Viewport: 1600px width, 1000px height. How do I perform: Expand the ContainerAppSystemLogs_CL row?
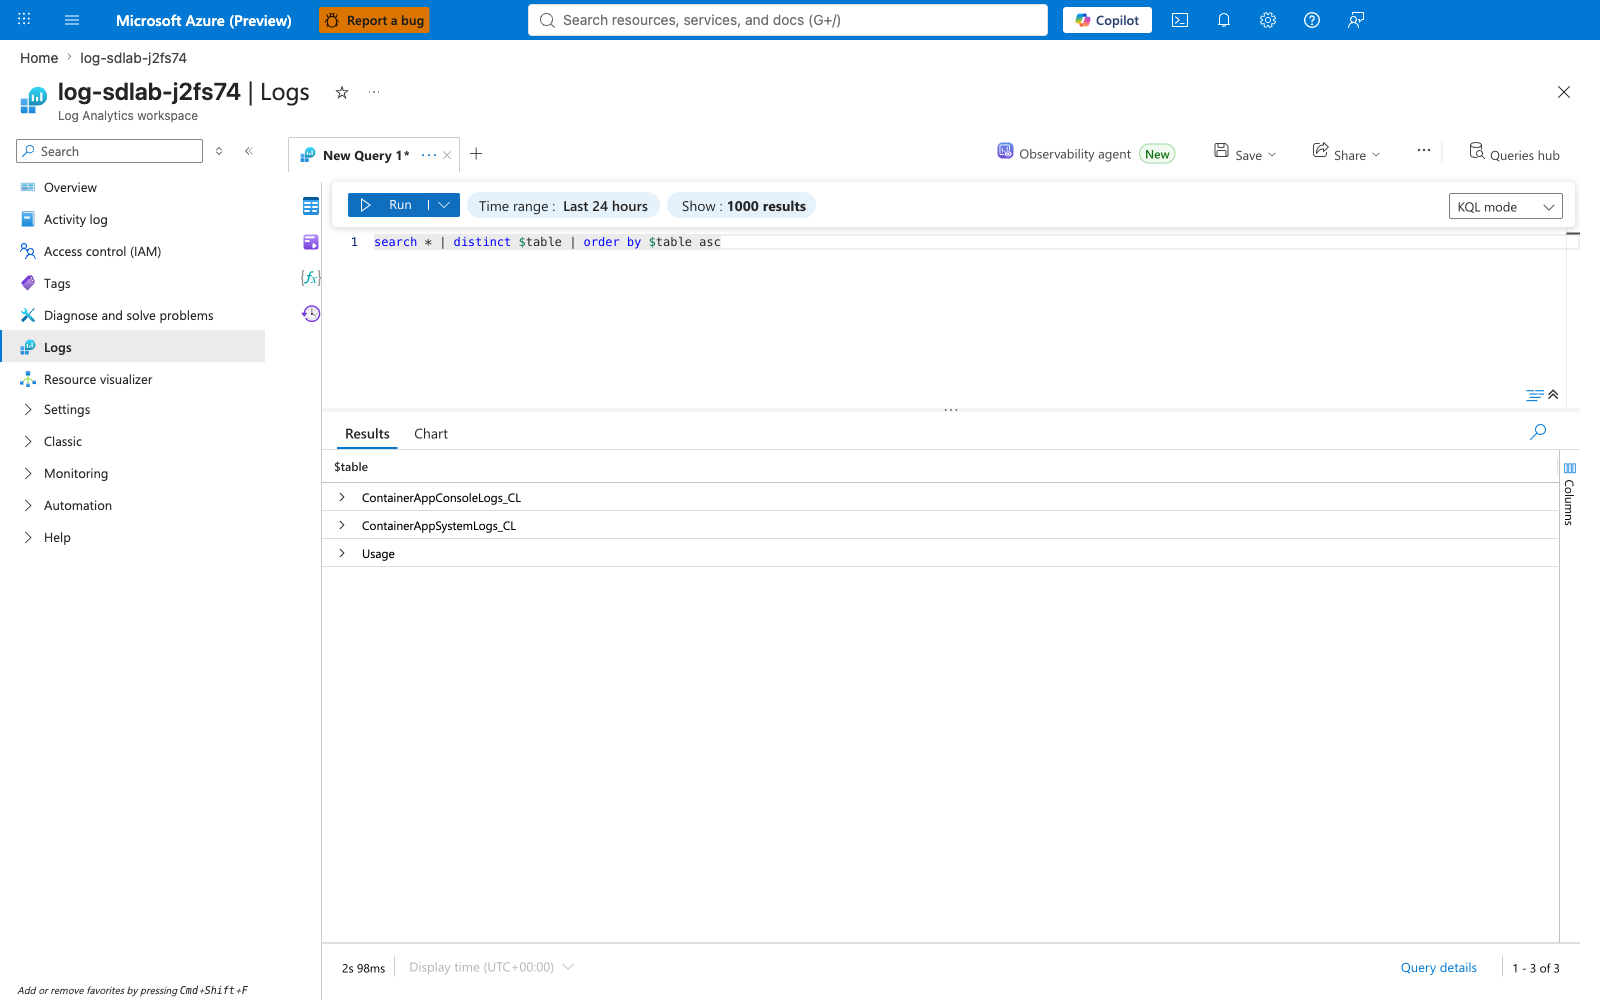point(342,525)
